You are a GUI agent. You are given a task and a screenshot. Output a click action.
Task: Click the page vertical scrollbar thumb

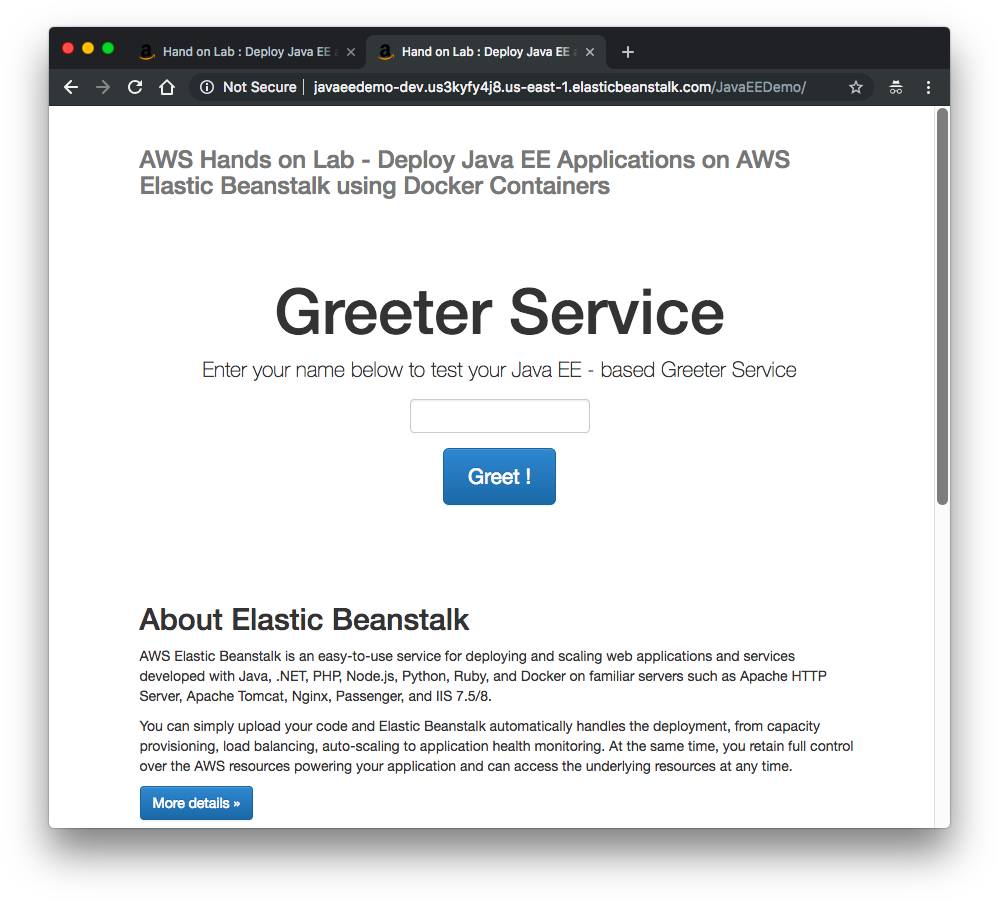(x=943, y=307)
